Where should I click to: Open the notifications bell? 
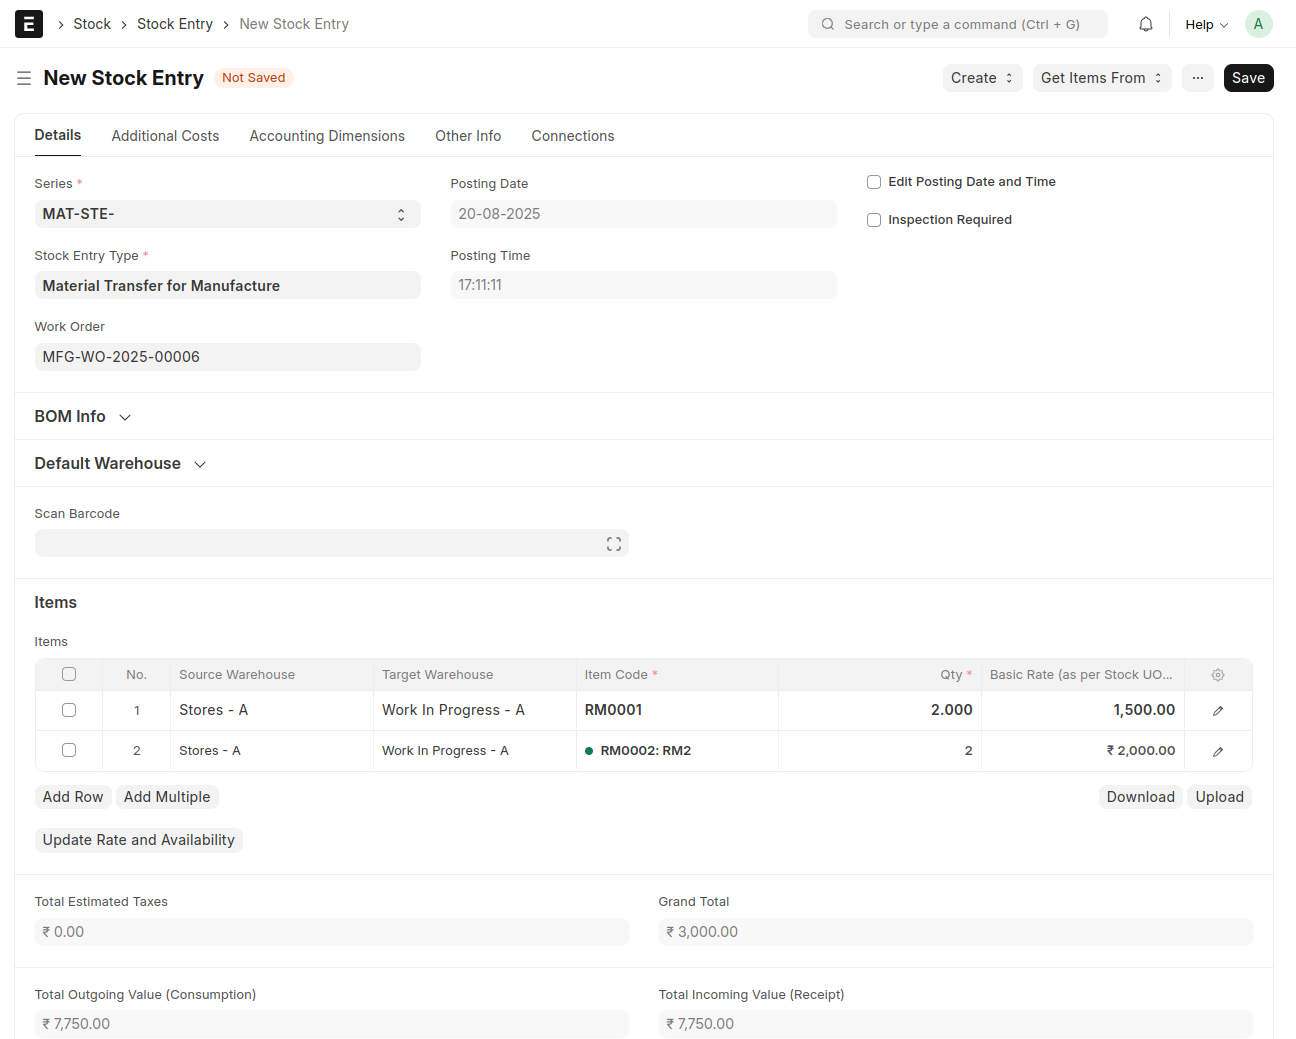(1146, 24)
